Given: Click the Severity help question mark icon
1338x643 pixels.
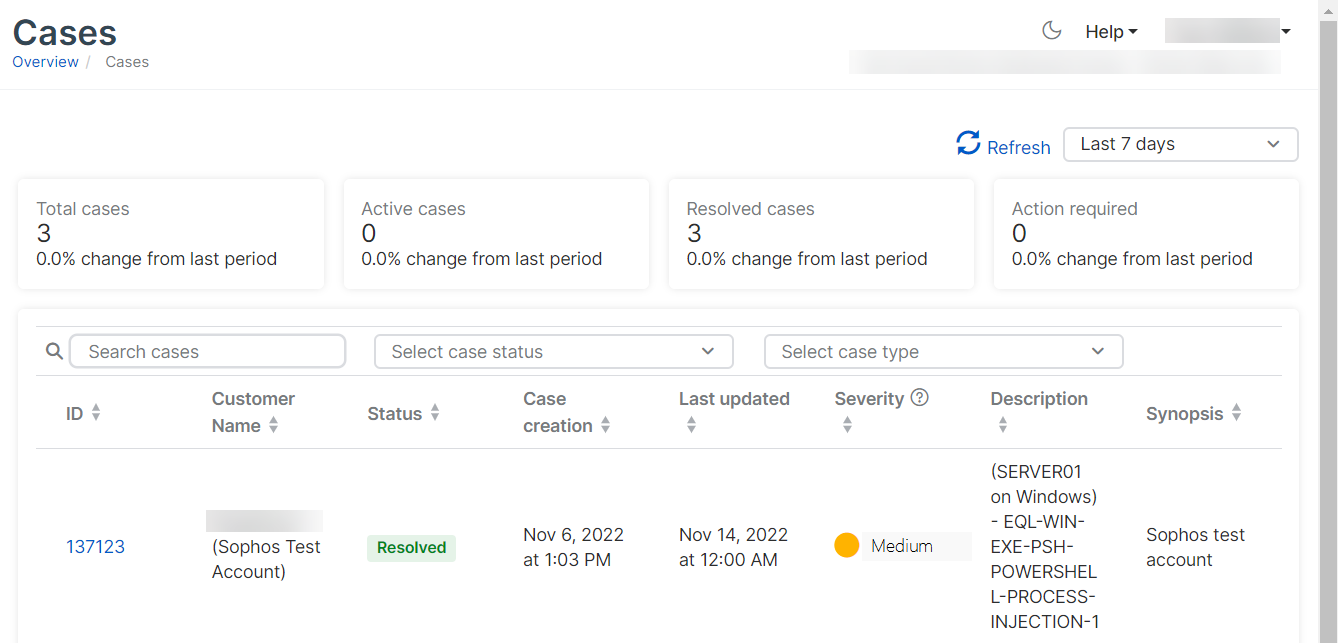Looking at the screenshot, I should pyautogui.click(x=920, y=398).
